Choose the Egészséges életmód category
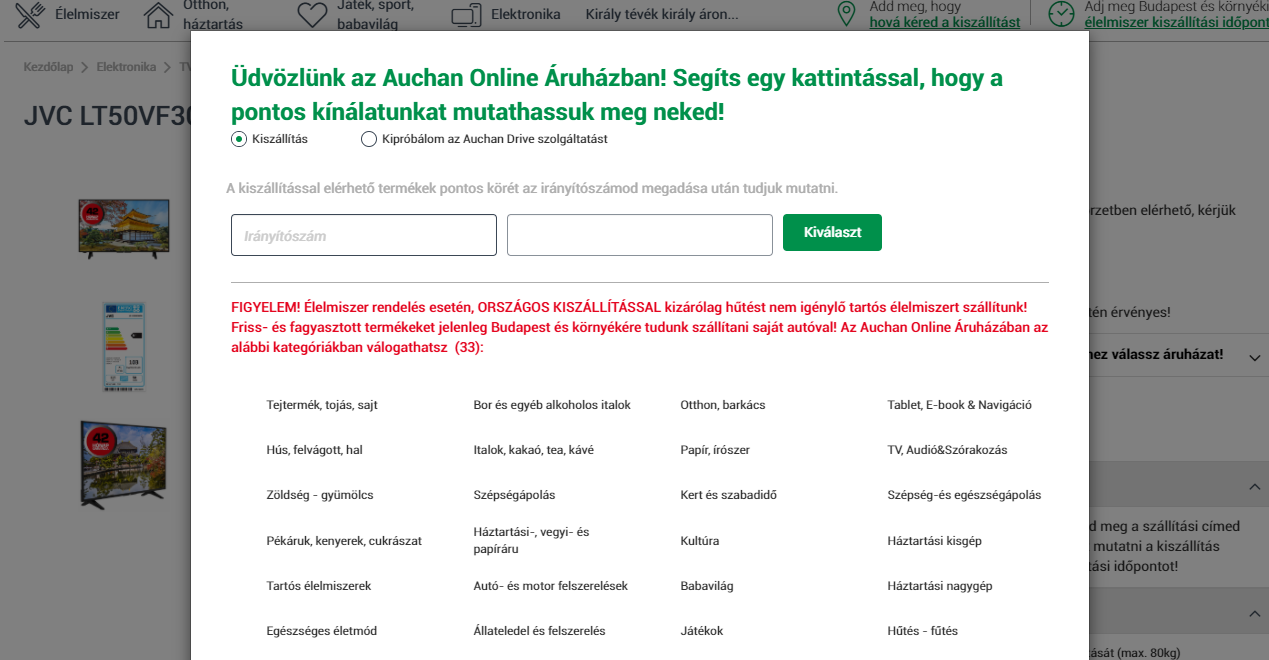The height and width of the screenshot is (660, 1269). [x=321, y=631]
